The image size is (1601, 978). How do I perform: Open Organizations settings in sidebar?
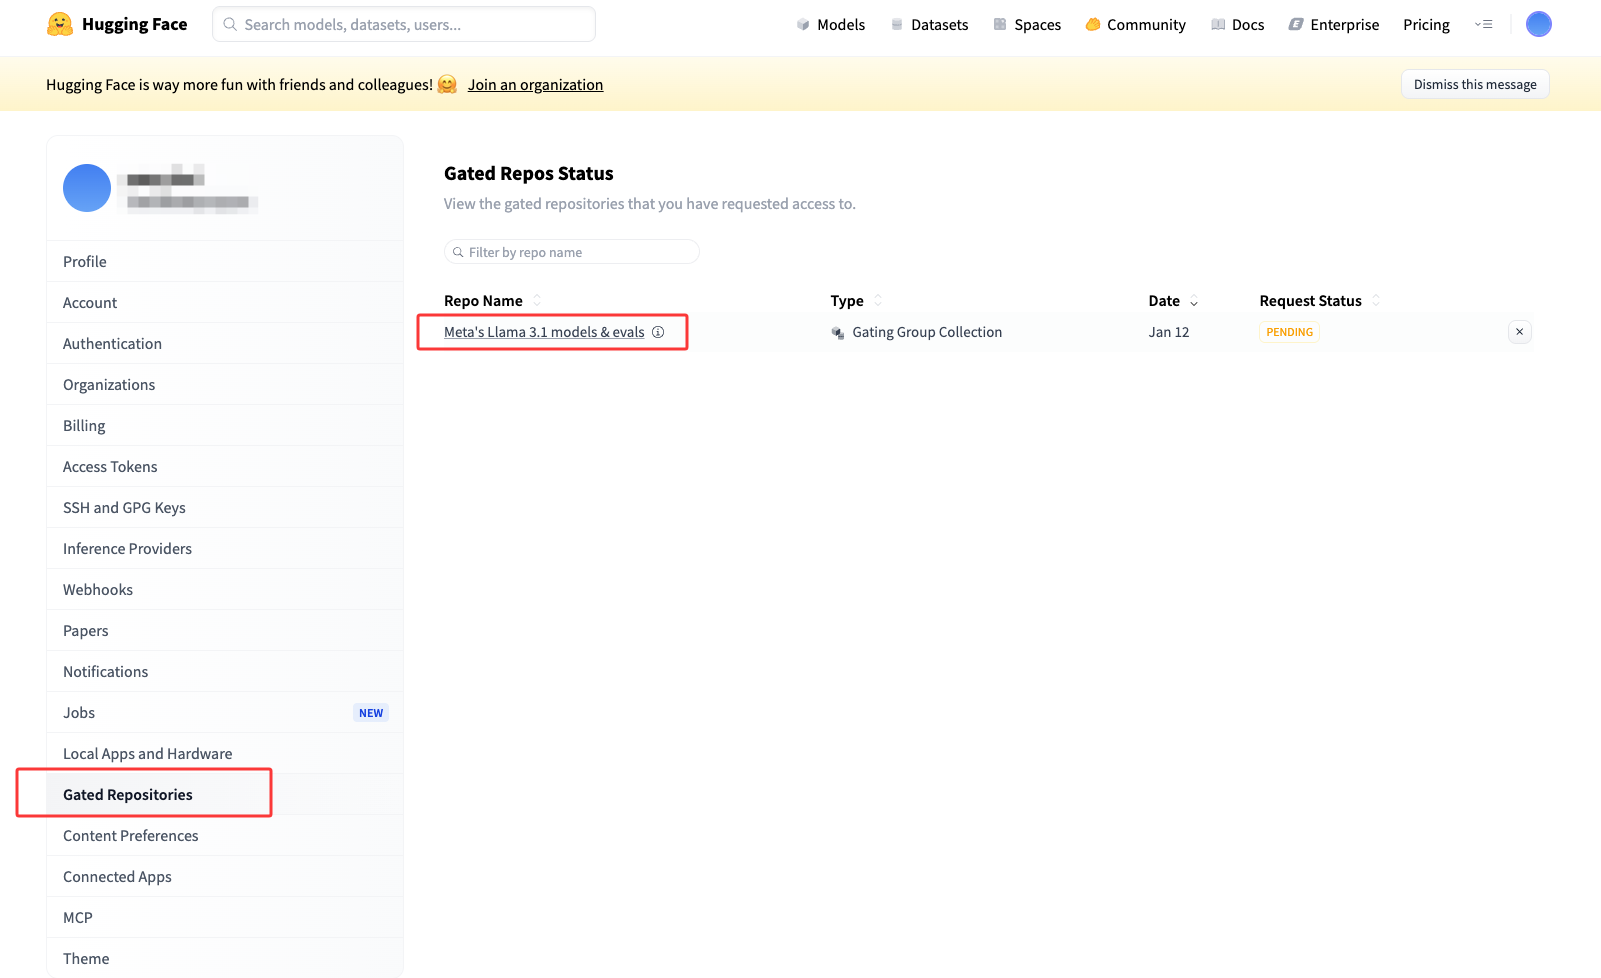click(x=225, y=384)
